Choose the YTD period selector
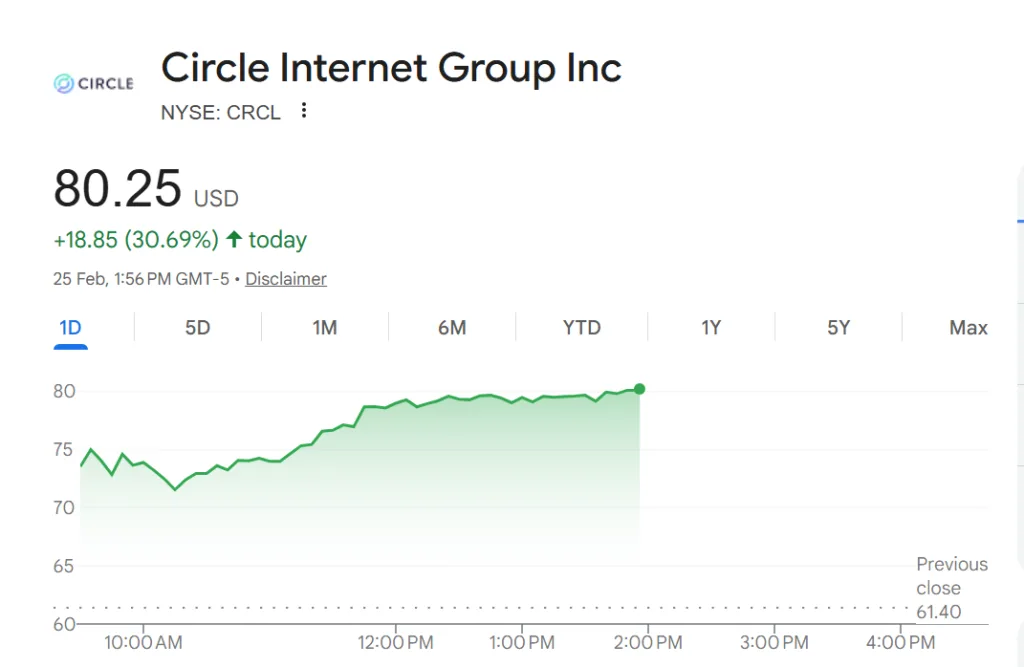The height and width of the screenshot is (667, 1024). [x=582, y=327]
